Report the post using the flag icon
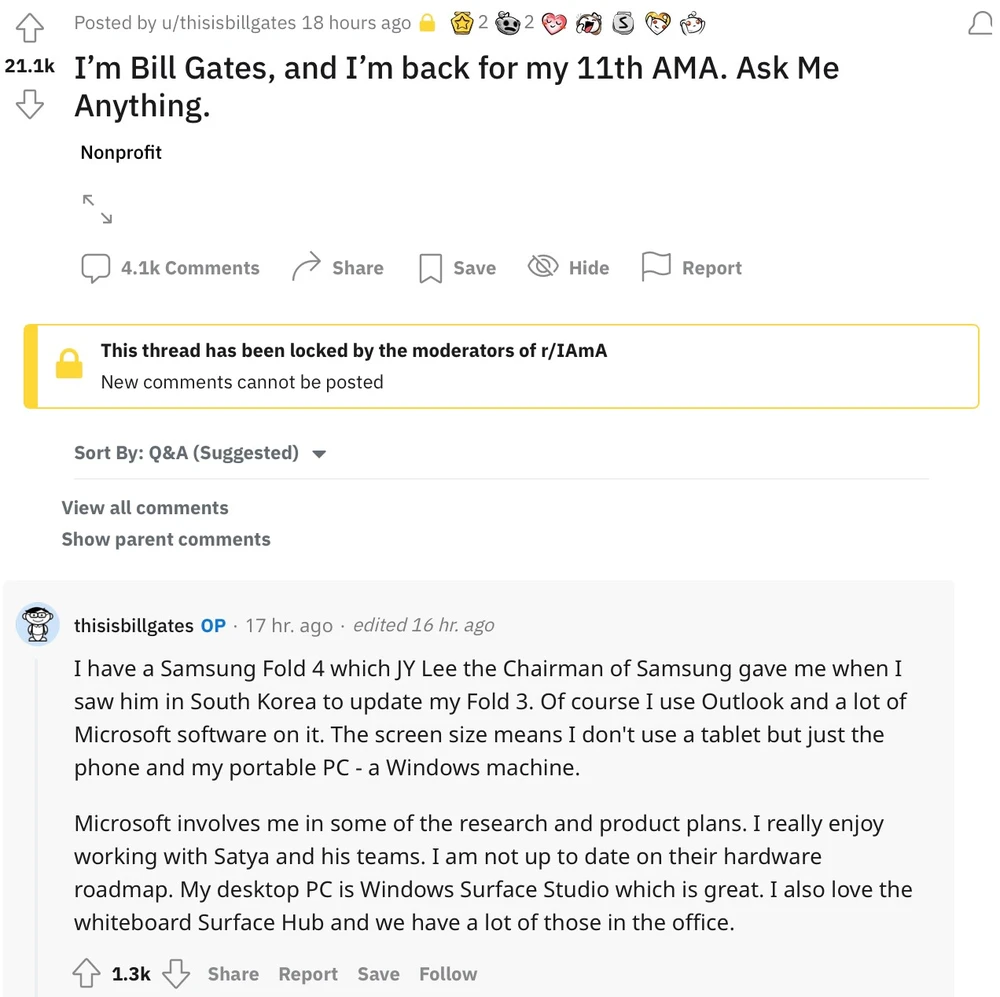 [655, 265]
